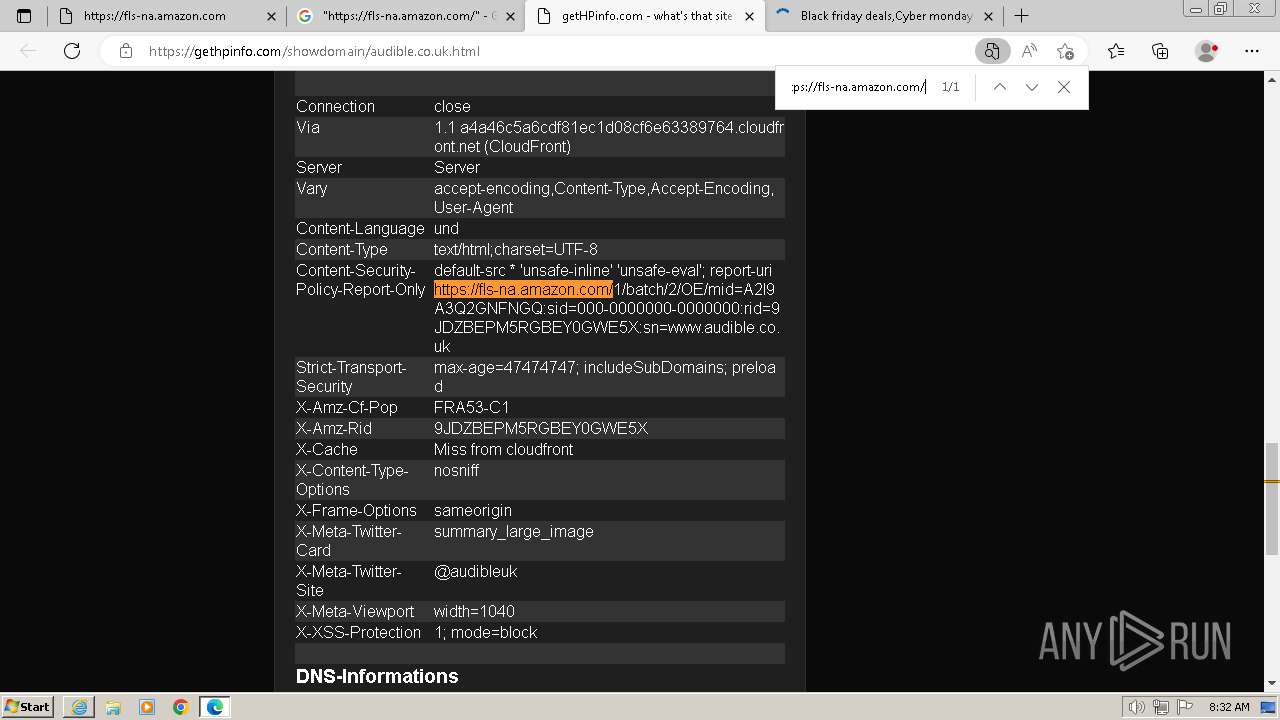Image resolution: width=1280 pixels, height=720 pixels.
Task: Click the sameorigin value
Action: [473, 510]
